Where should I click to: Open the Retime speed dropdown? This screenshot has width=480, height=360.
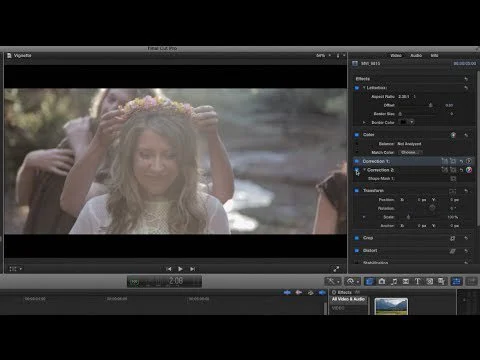(x=352, y=281)
